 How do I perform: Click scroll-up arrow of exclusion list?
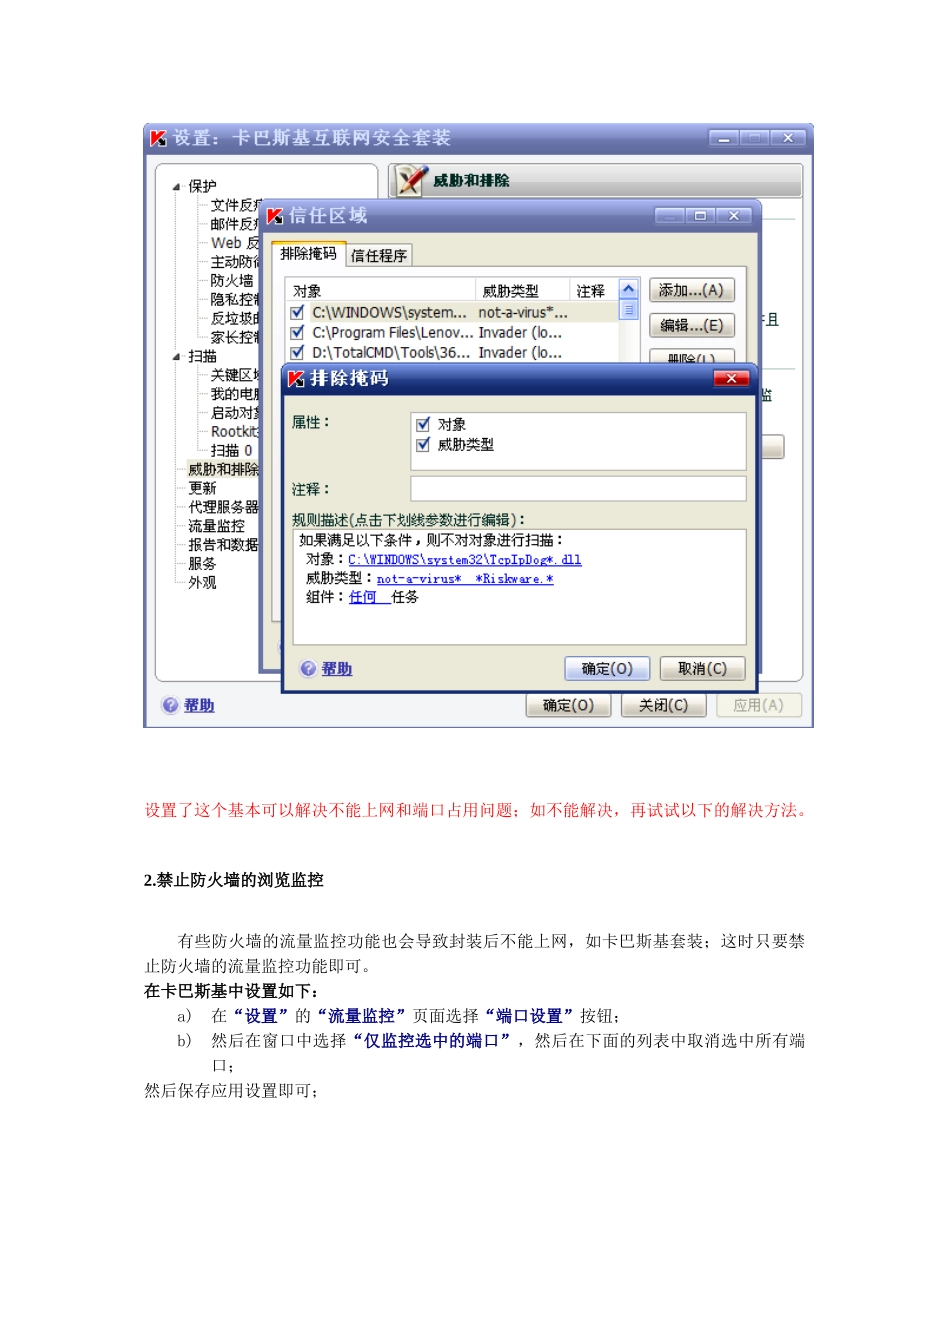(x=629, y=289)
